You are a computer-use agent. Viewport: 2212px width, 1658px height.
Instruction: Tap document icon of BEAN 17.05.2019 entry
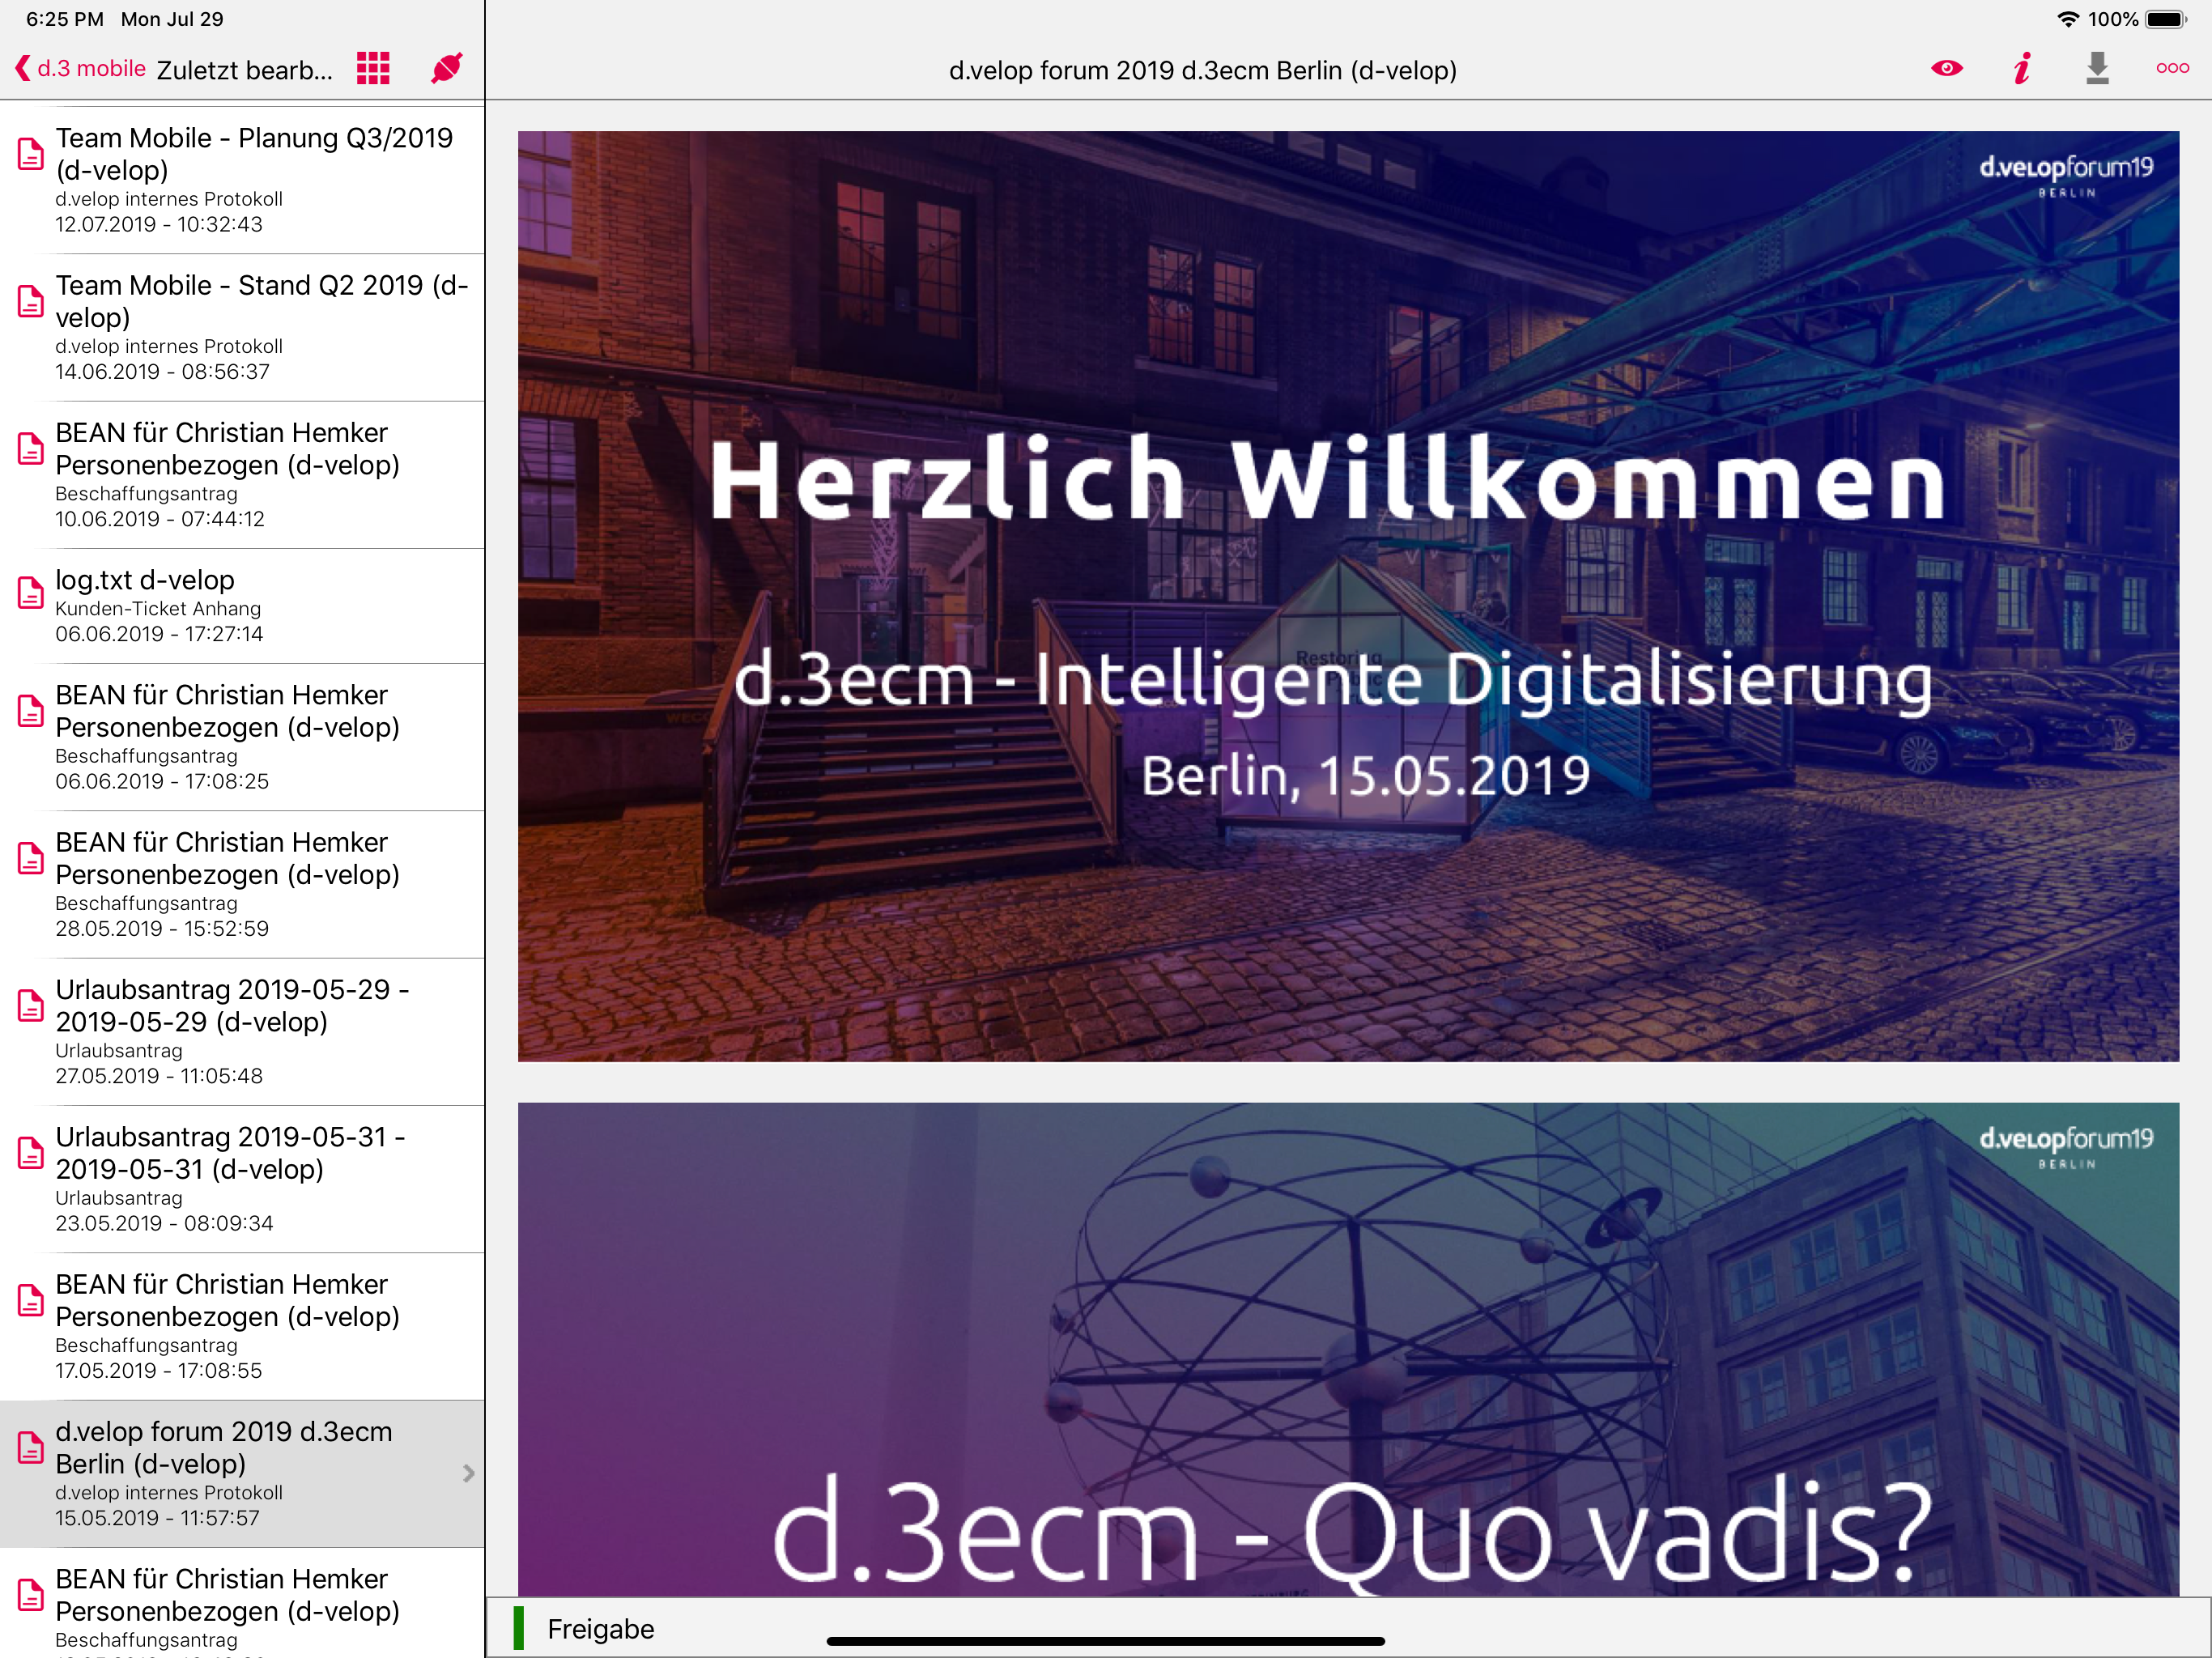tap(31, 1300)
